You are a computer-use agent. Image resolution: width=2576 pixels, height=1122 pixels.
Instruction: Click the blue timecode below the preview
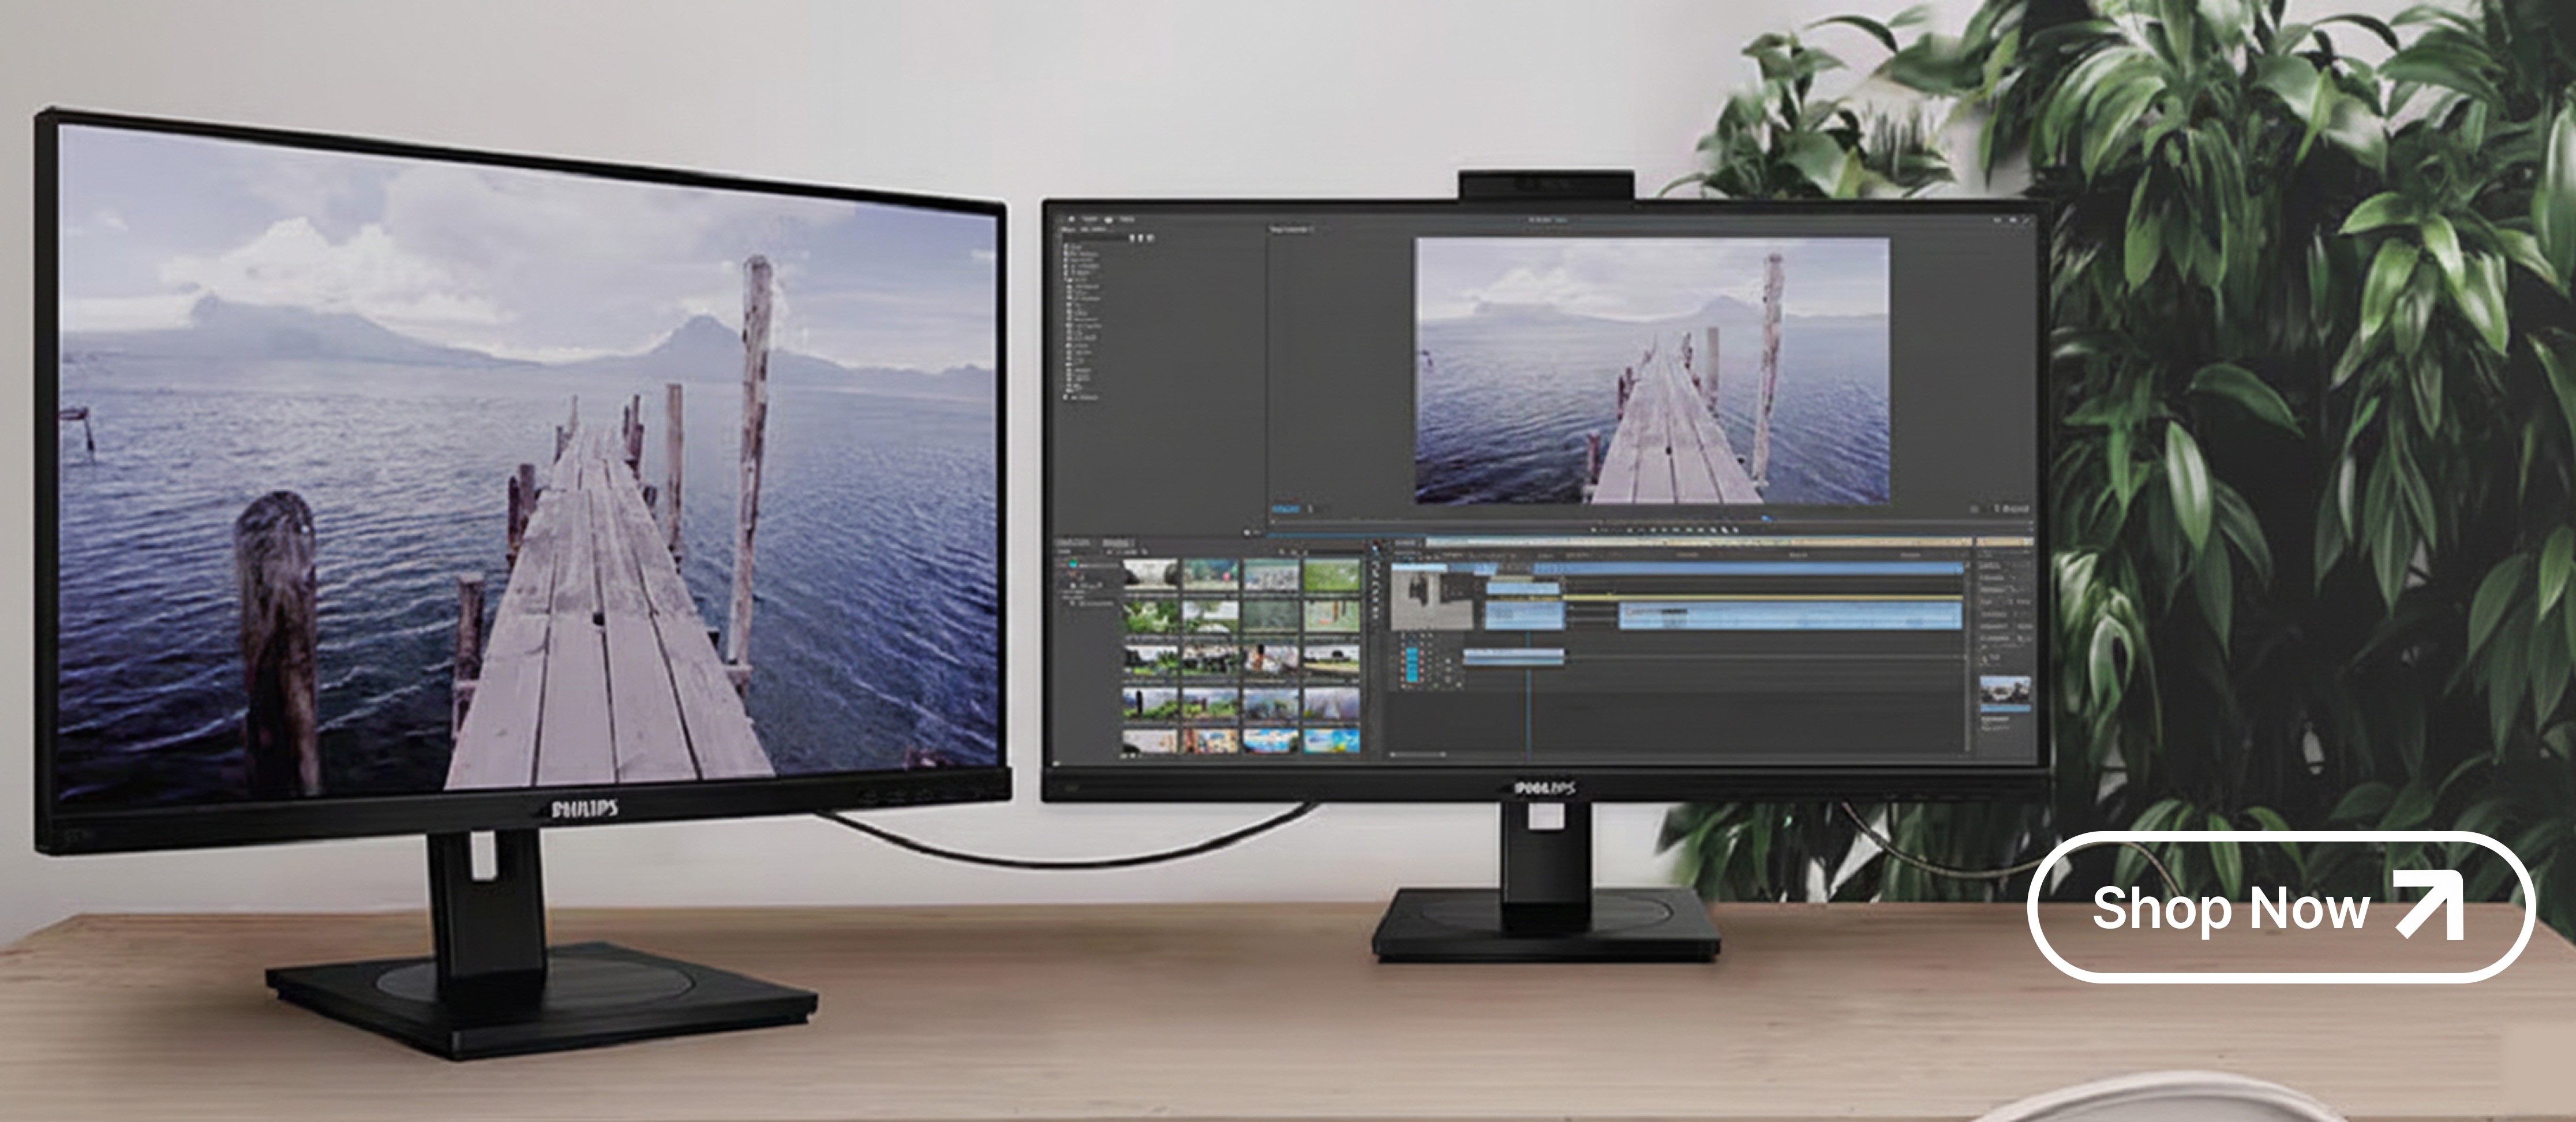(1285, 510)
